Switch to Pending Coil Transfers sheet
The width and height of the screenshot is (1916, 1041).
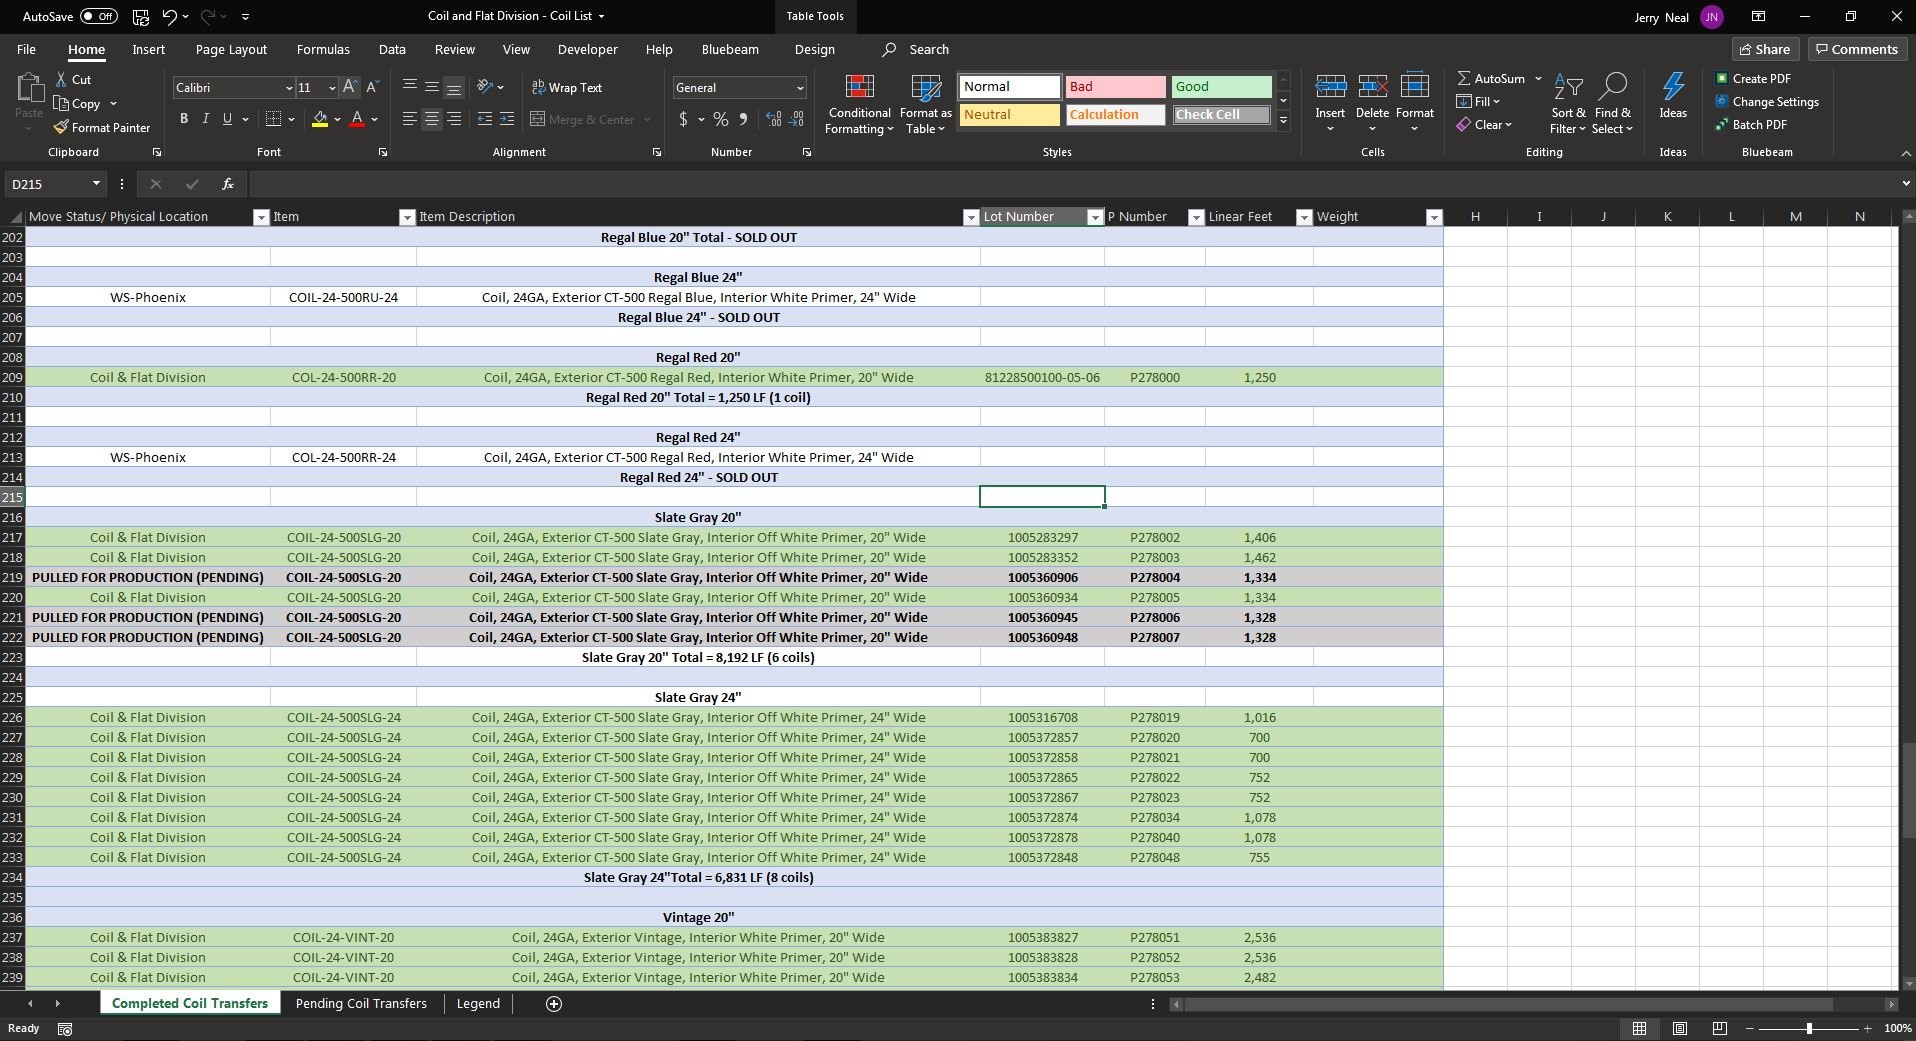[361, 1004]
